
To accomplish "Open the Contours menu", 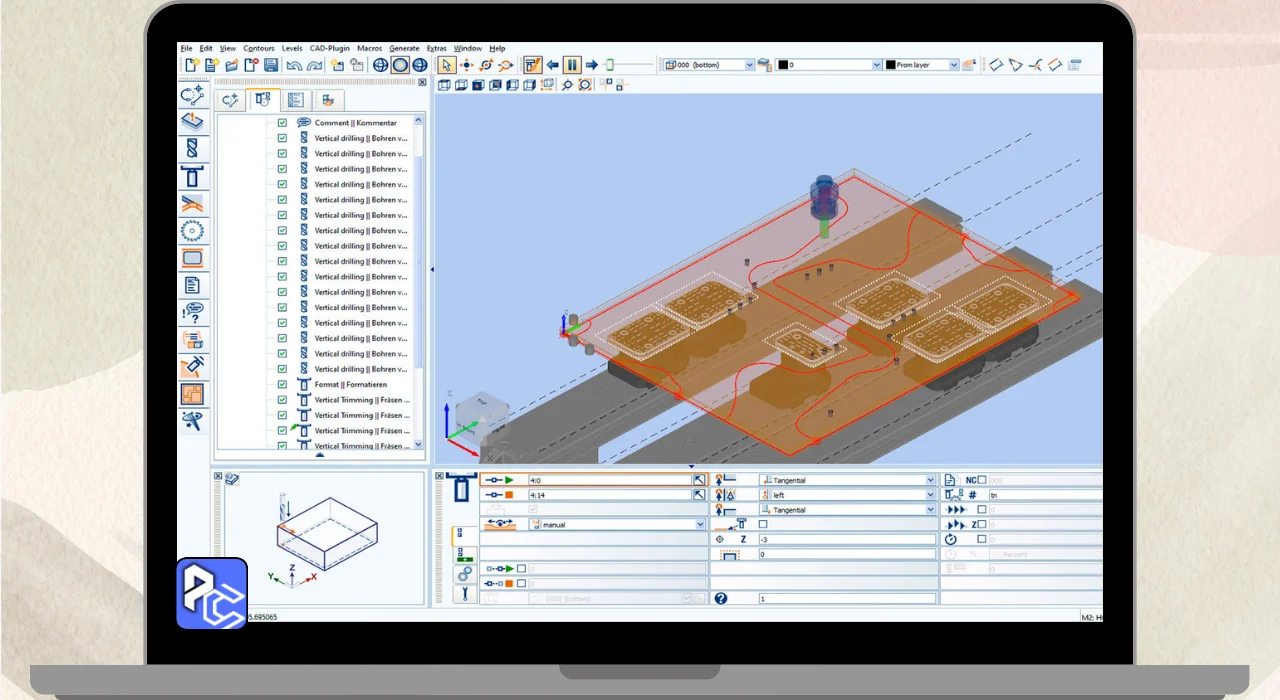I will [259, 48].
